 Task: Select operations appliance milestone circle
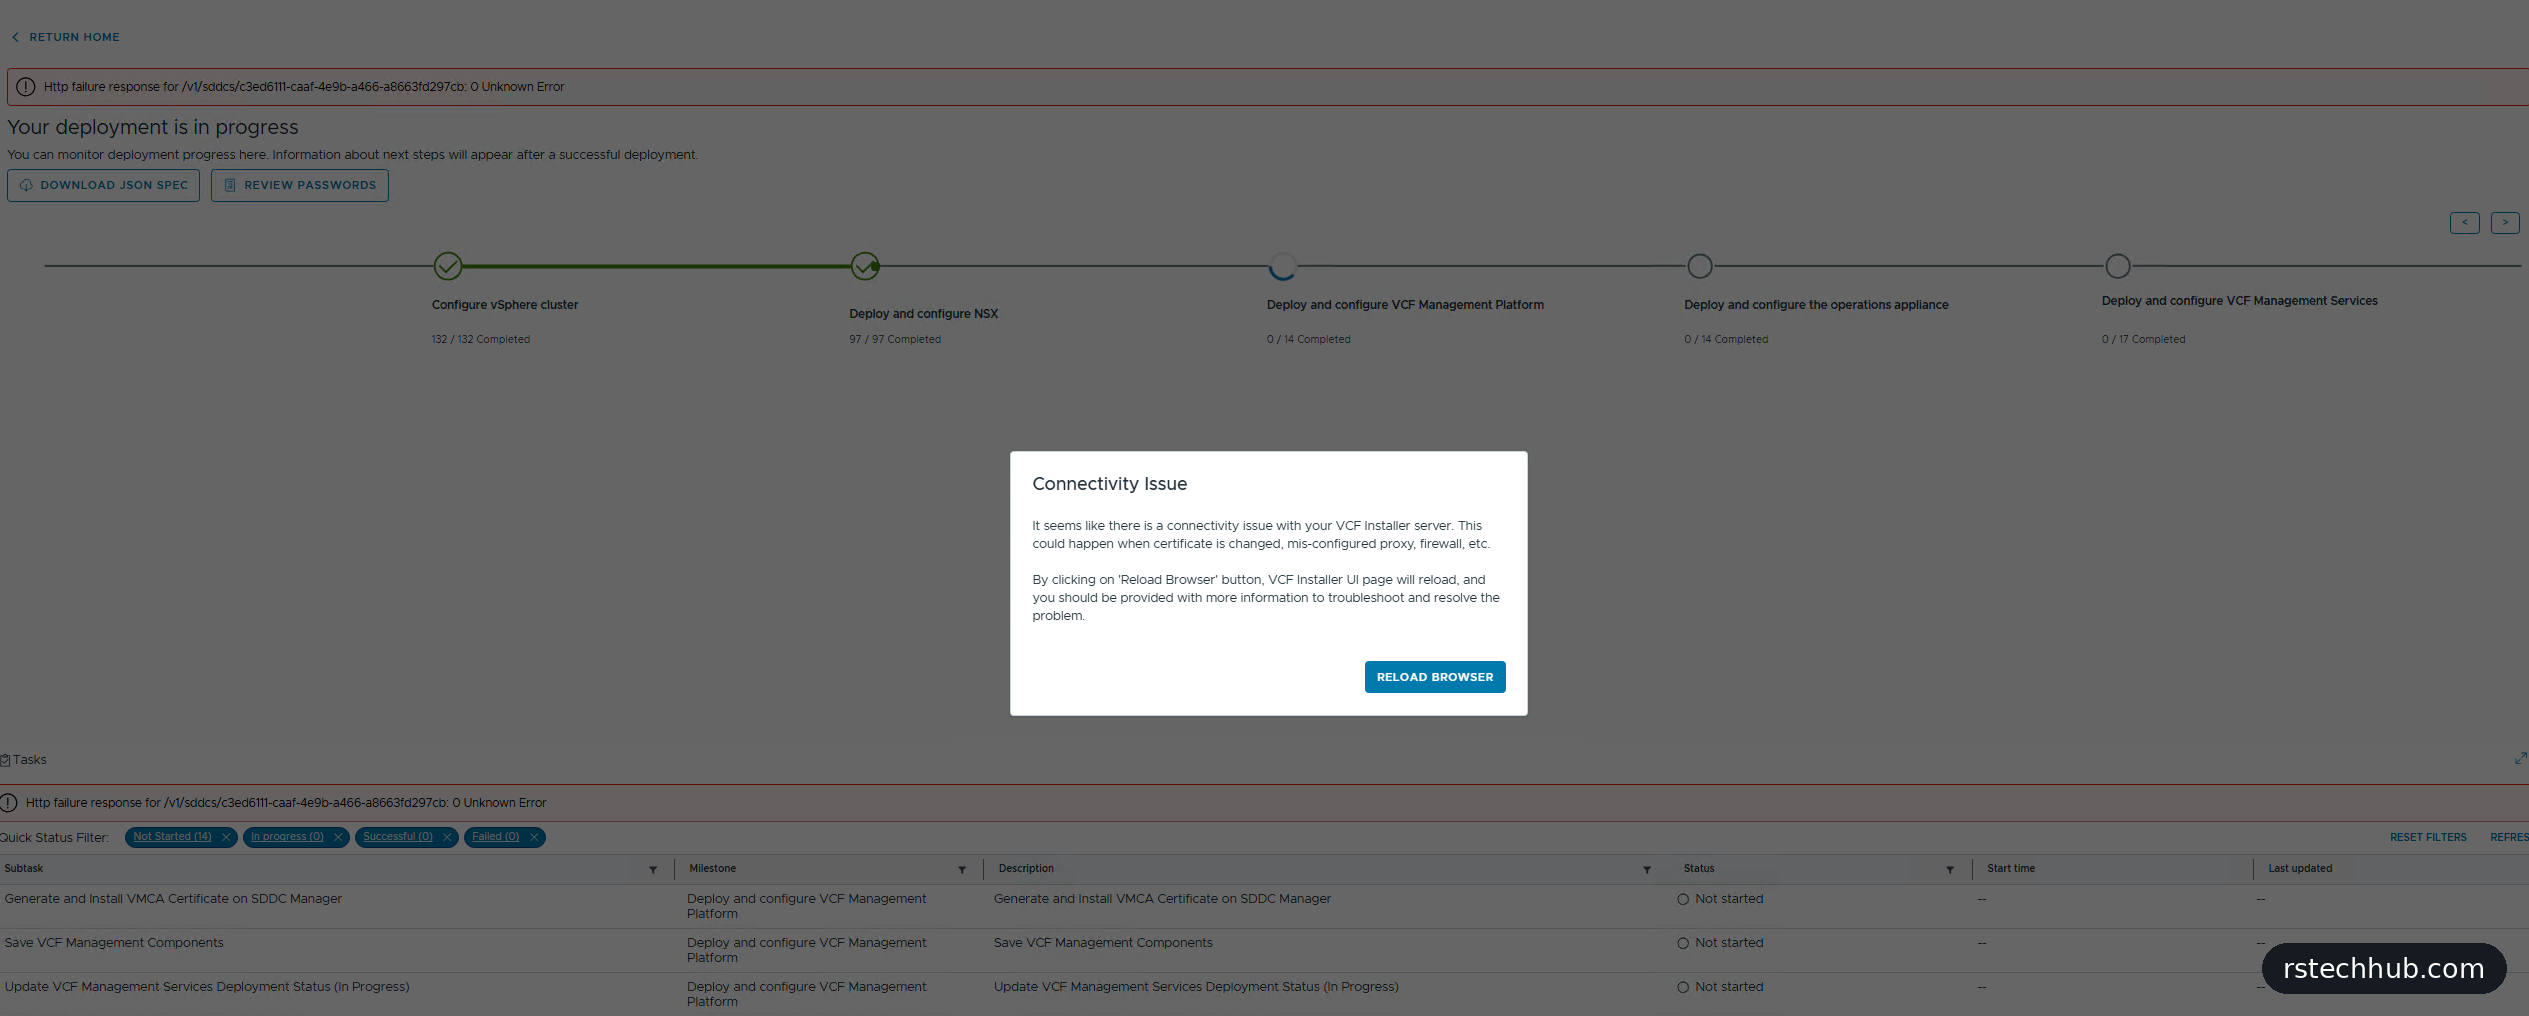(x=1700, y=266)
